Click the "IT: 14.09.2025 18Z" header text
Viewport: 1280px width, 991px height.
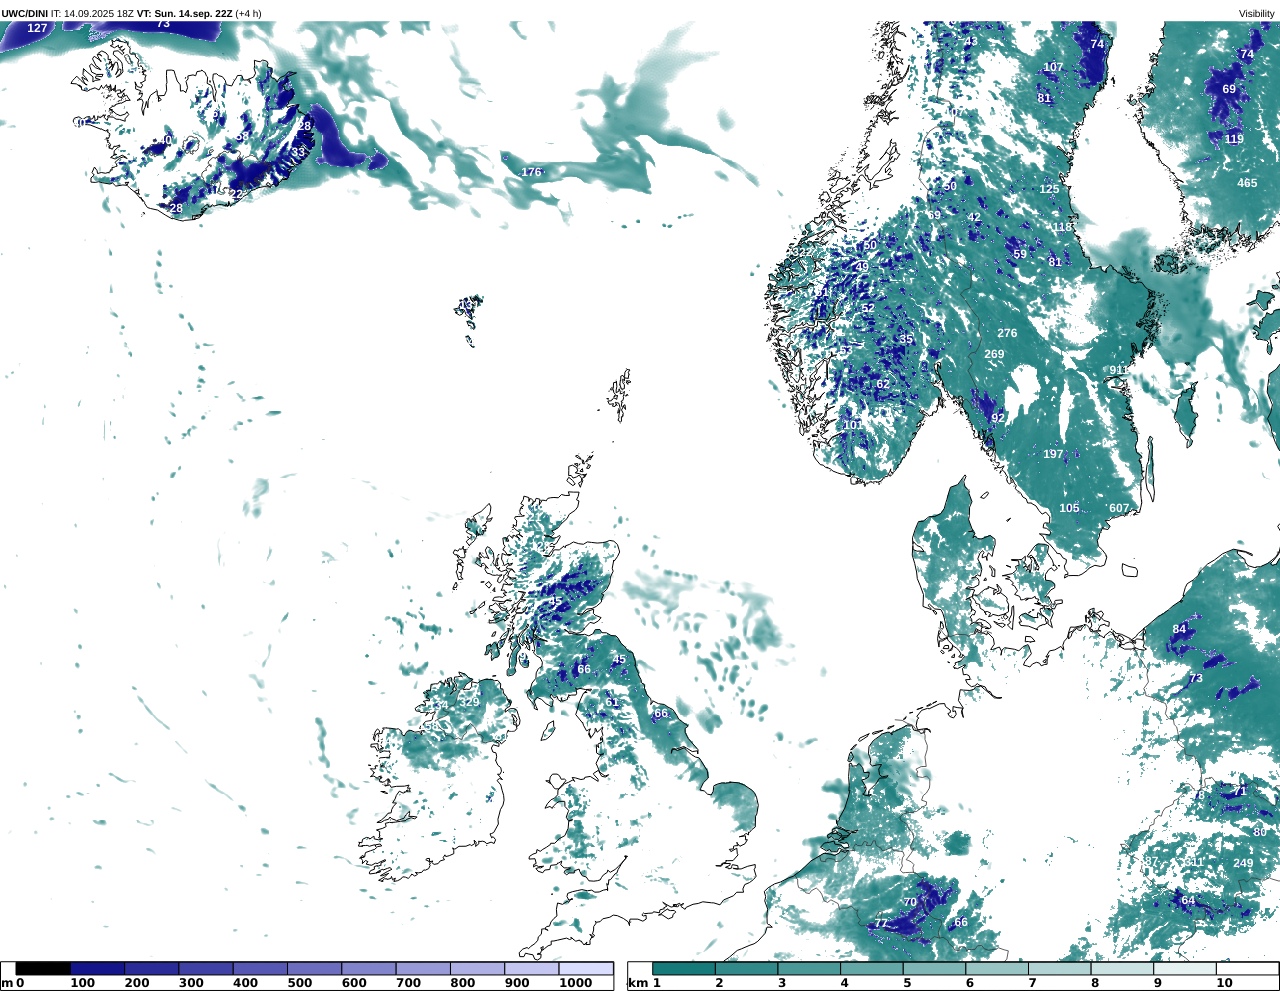point(92,13)
